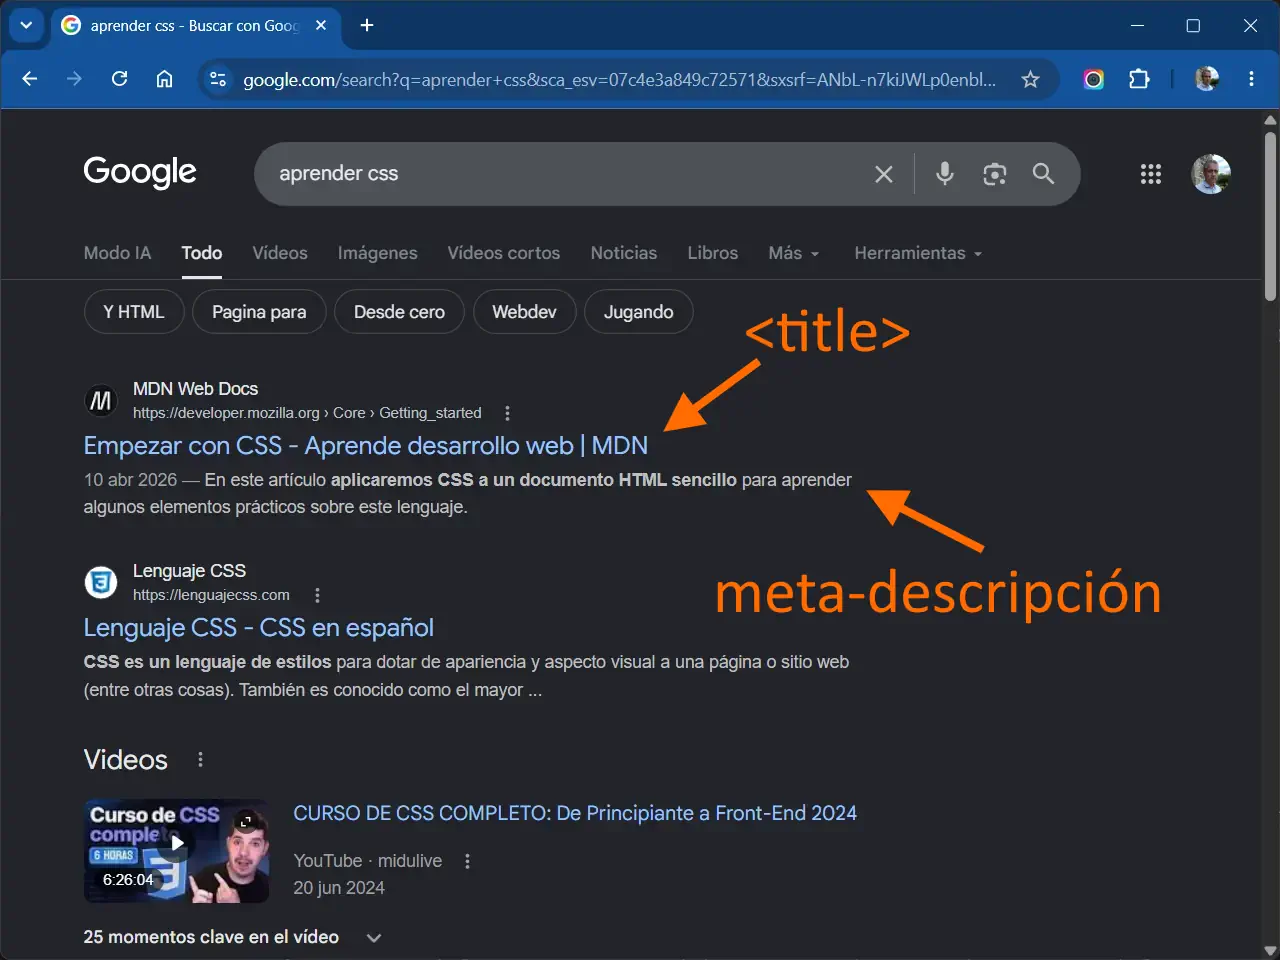Open the Chrome three-dot menu
The width and height of the screenshot is (1280, 960).
pos(1251,79)
